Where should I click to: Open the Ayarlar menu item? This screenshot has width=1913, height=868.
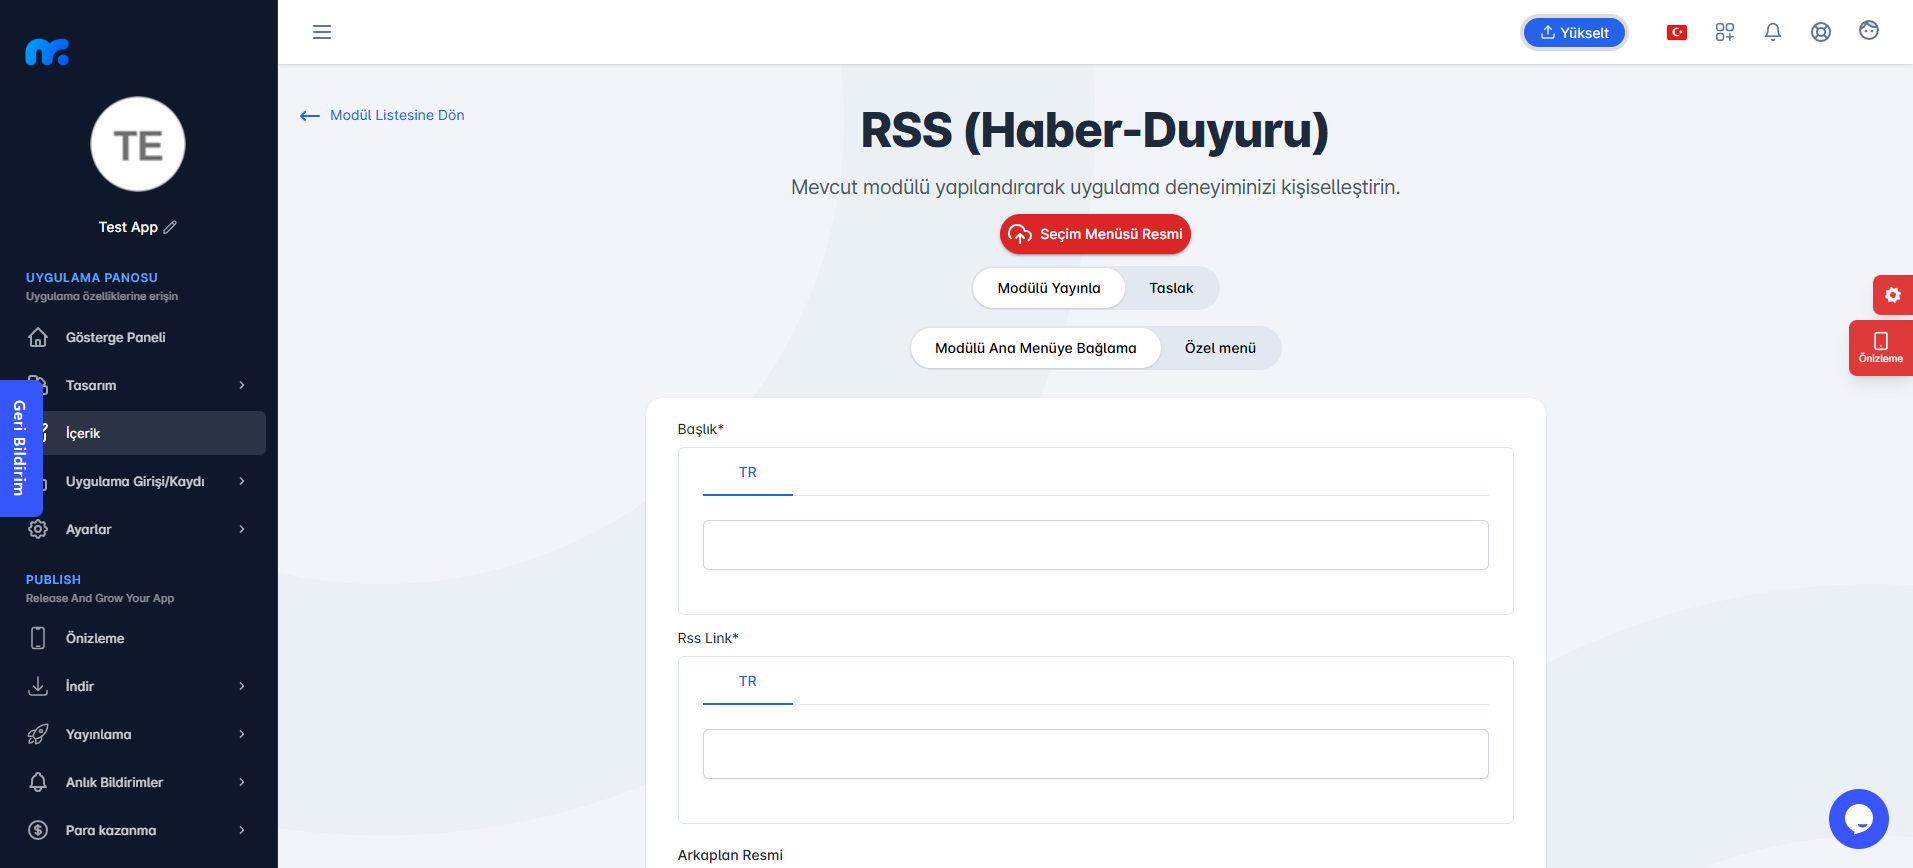coord(138,529)
